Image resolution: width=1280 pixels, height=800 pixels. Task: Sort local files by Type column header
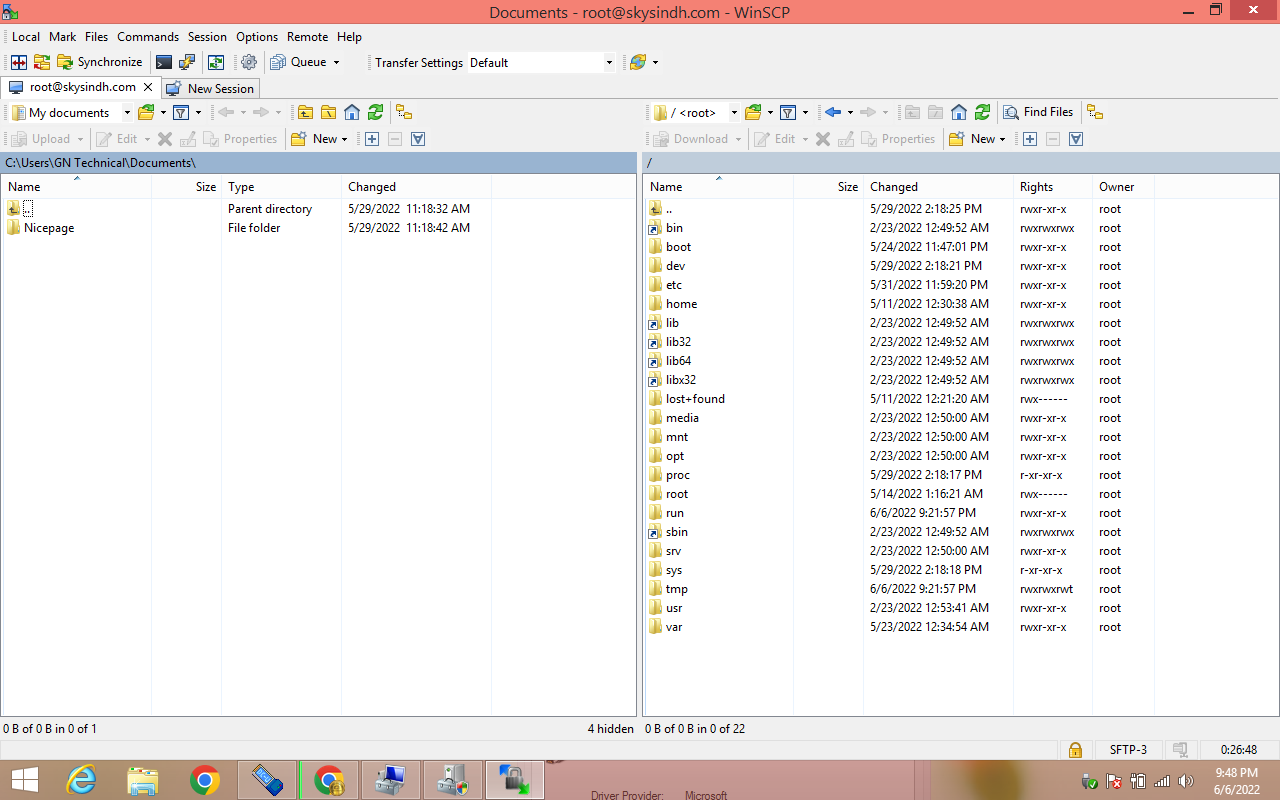click(281, 187)
